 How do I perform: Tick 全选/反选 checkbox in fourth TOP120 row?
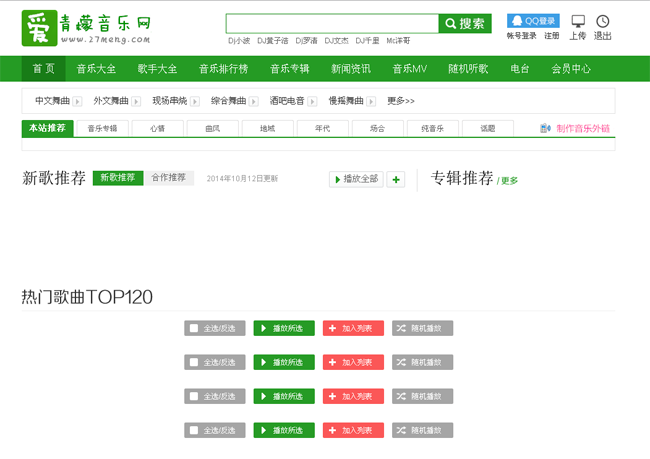tap(194, 430)
